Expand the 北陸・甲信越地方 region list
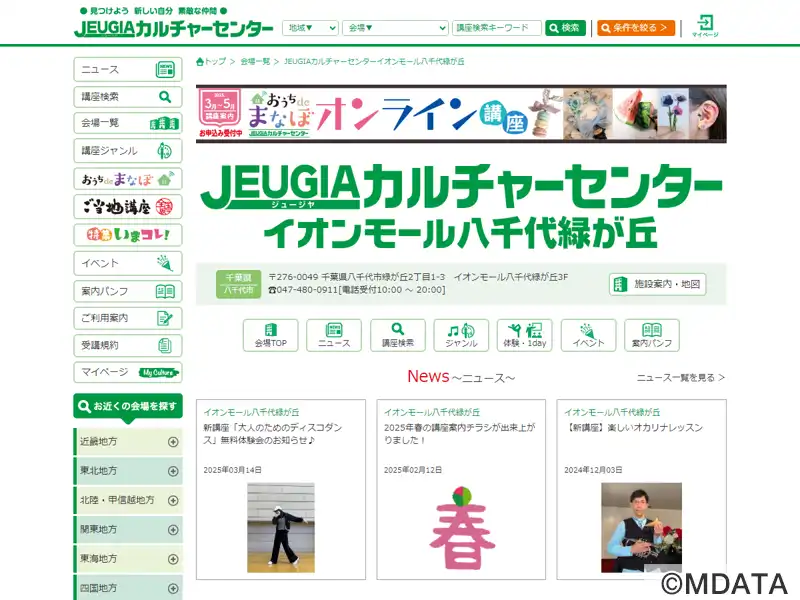The image size is (800, 600). point(129,501)
